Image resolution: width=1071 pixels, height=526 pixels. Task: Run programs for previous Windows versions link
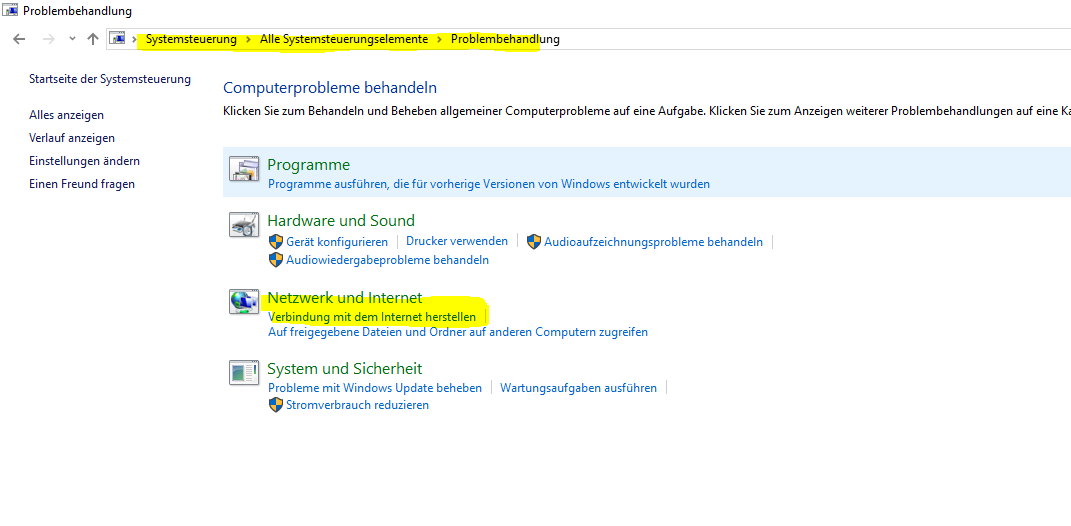(x=489, y=184)
